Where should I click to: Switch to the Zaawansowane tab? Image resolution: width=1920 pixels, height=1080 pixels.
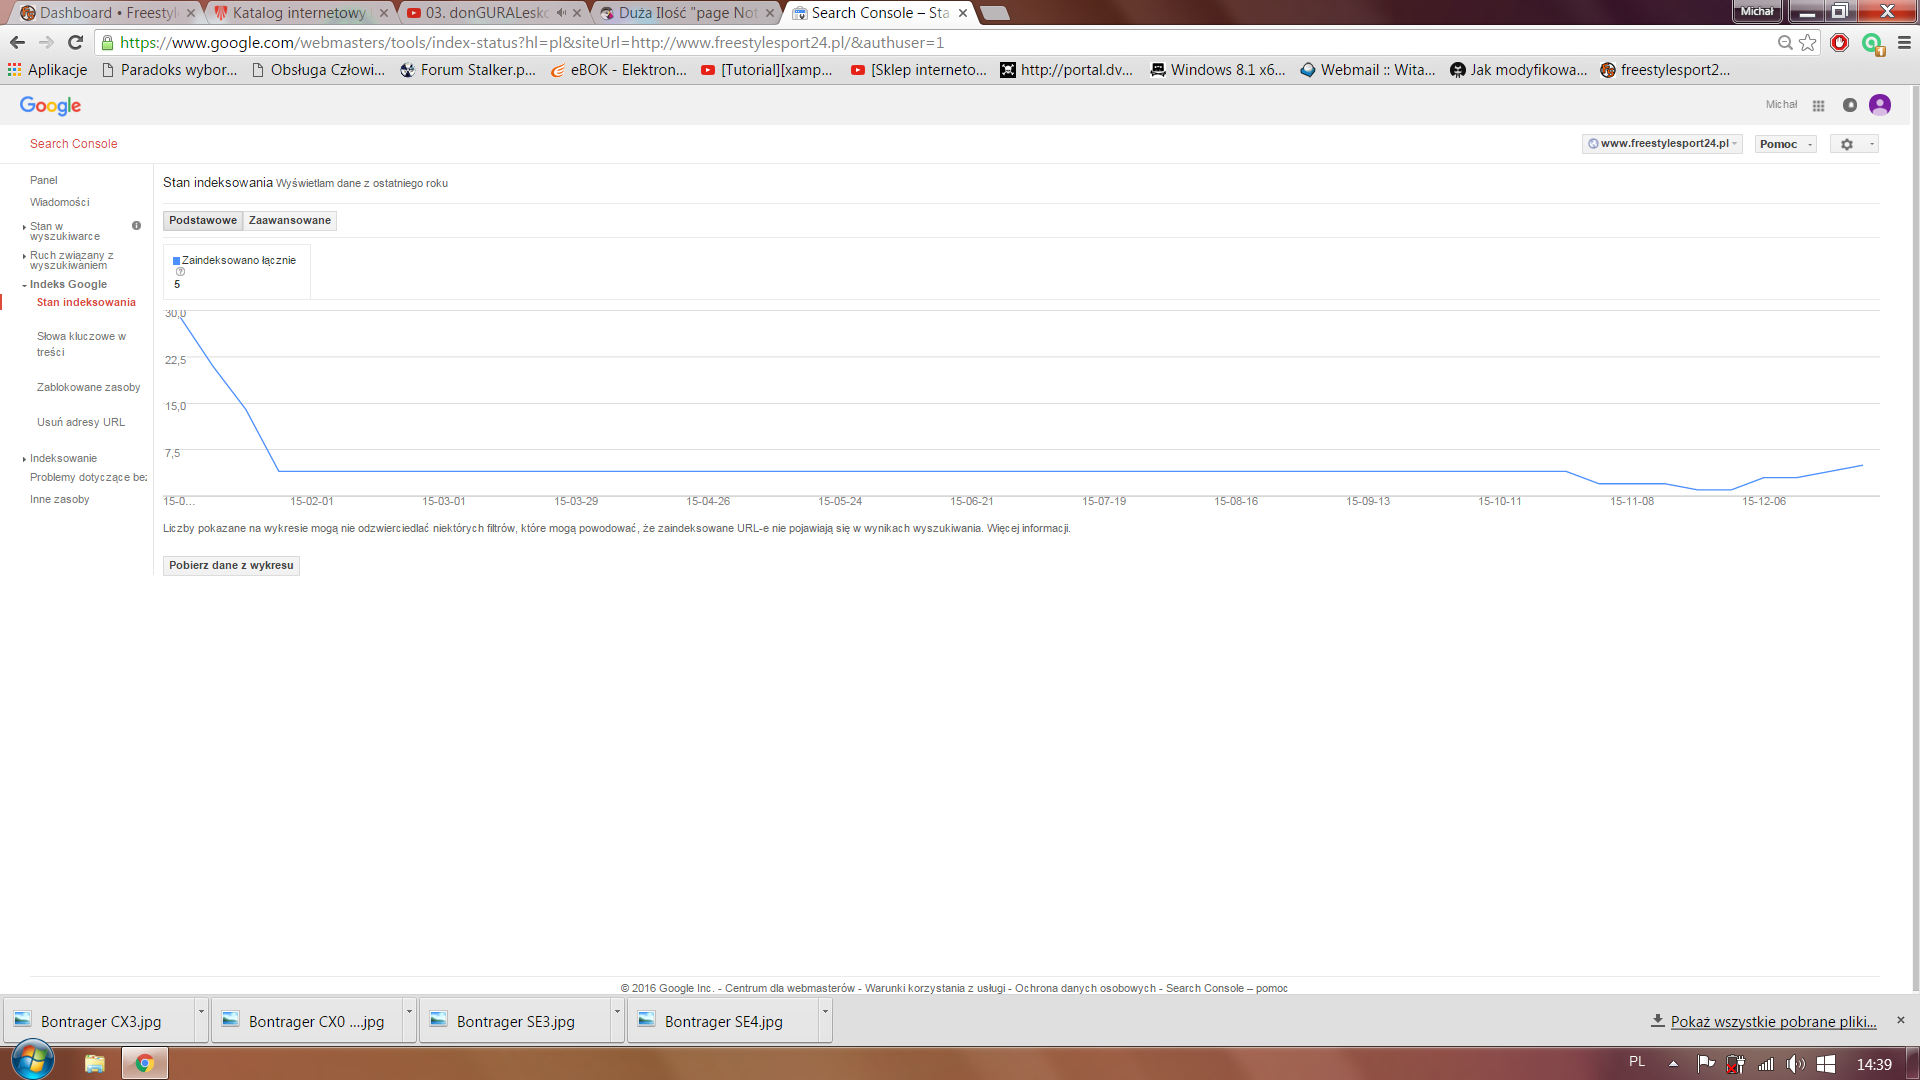(x=289, y=221)
